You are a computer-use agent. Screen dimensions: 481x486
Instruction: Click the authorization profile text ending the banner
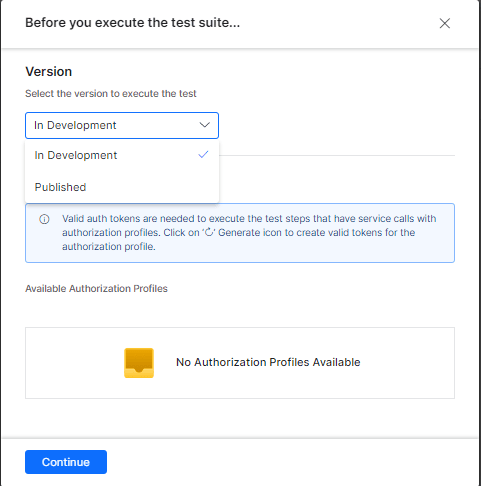coord(109,247)
